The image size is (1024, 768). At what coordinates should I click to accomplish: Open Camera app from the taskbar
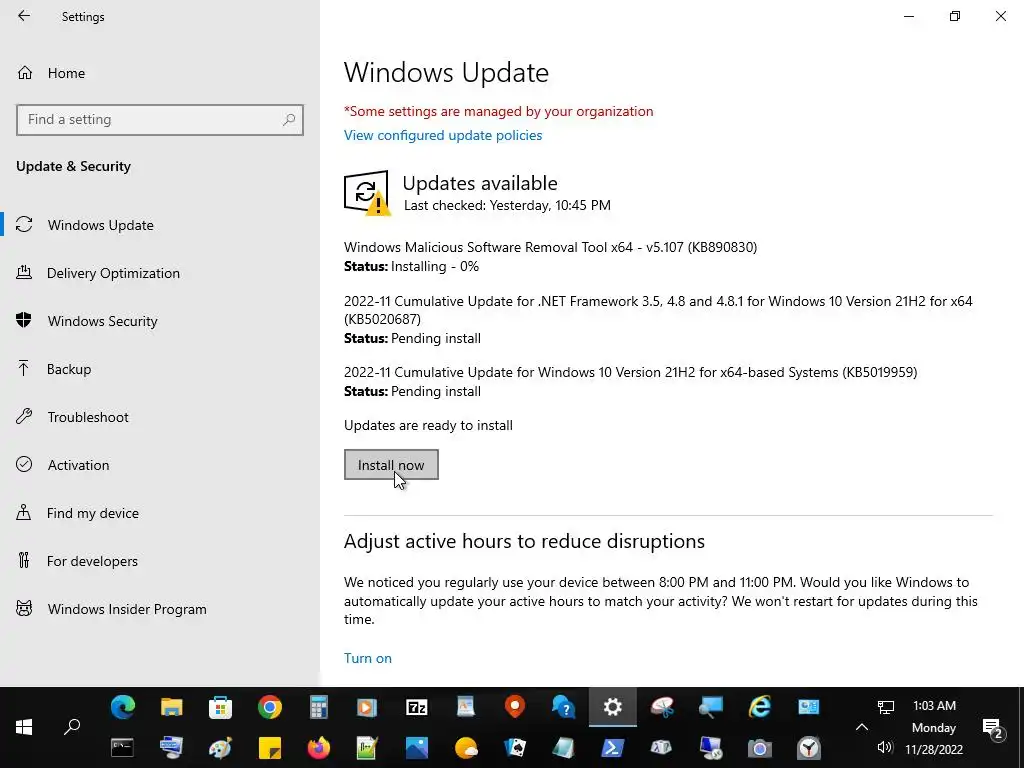point(760,747)
